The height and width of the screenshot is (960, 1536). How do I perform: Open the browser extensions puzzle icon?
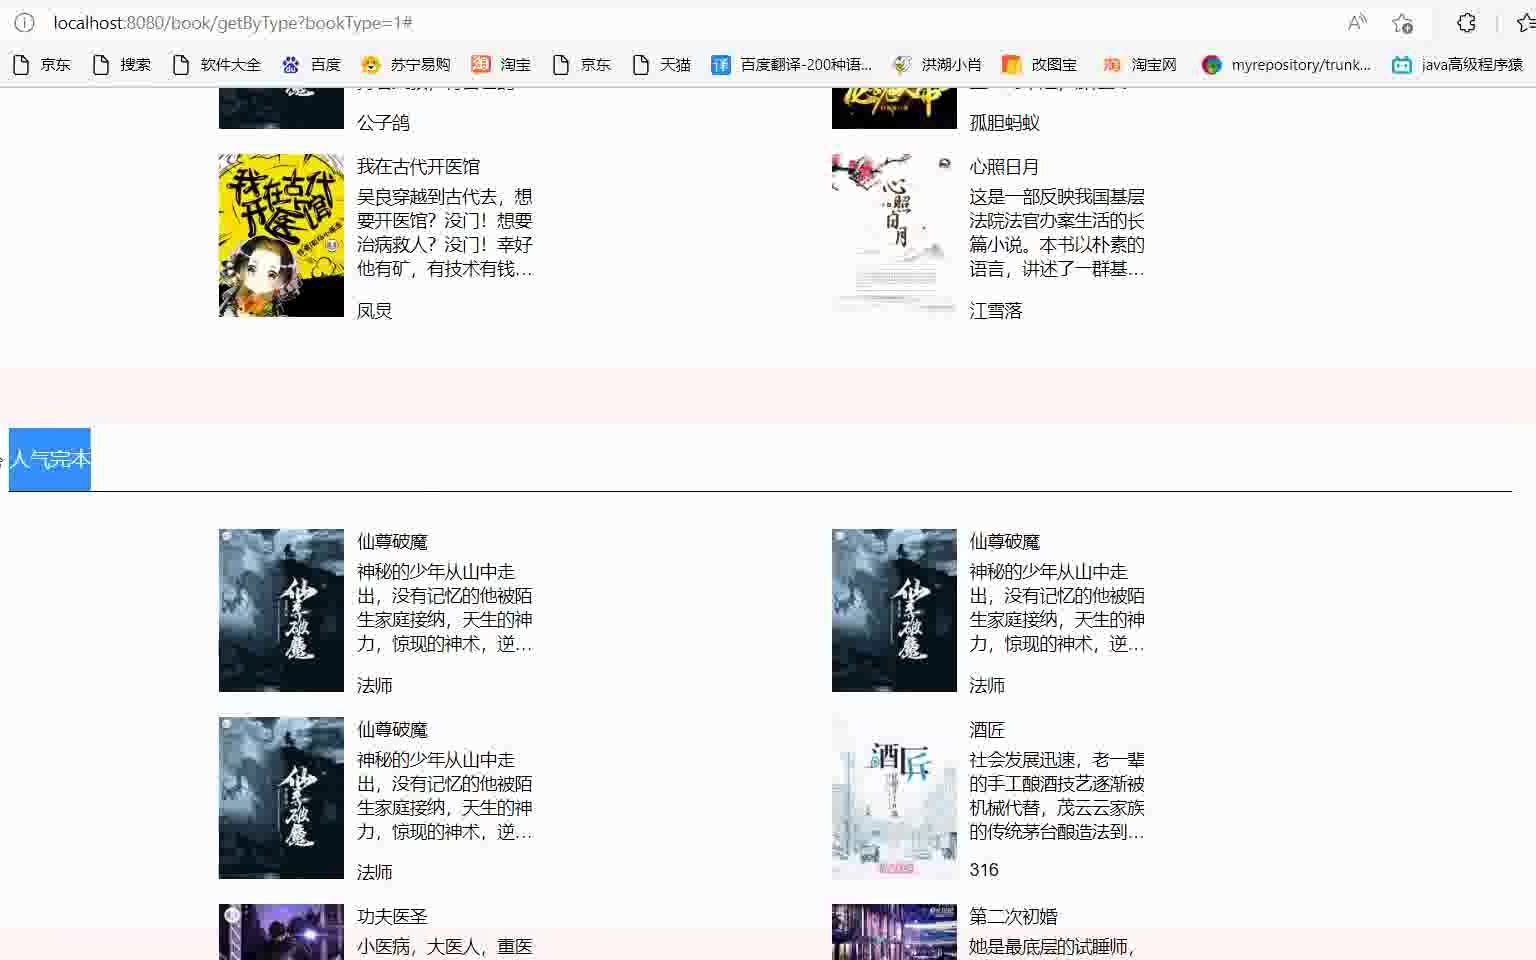1466,22
